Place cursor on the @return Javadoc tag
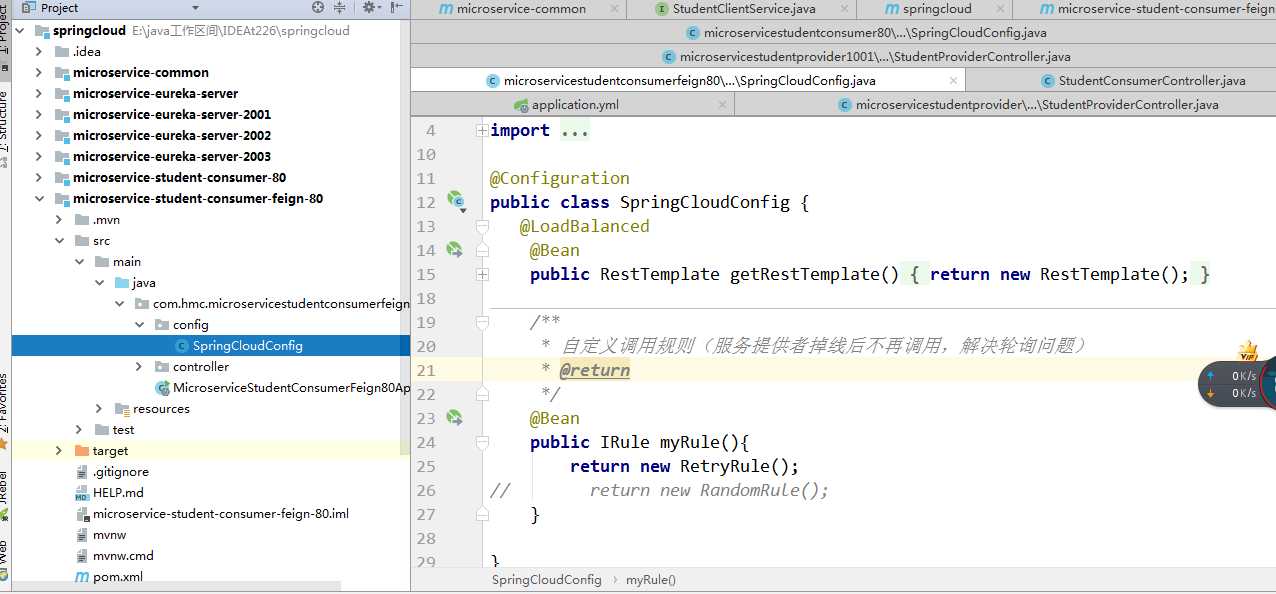 point(595,370)
